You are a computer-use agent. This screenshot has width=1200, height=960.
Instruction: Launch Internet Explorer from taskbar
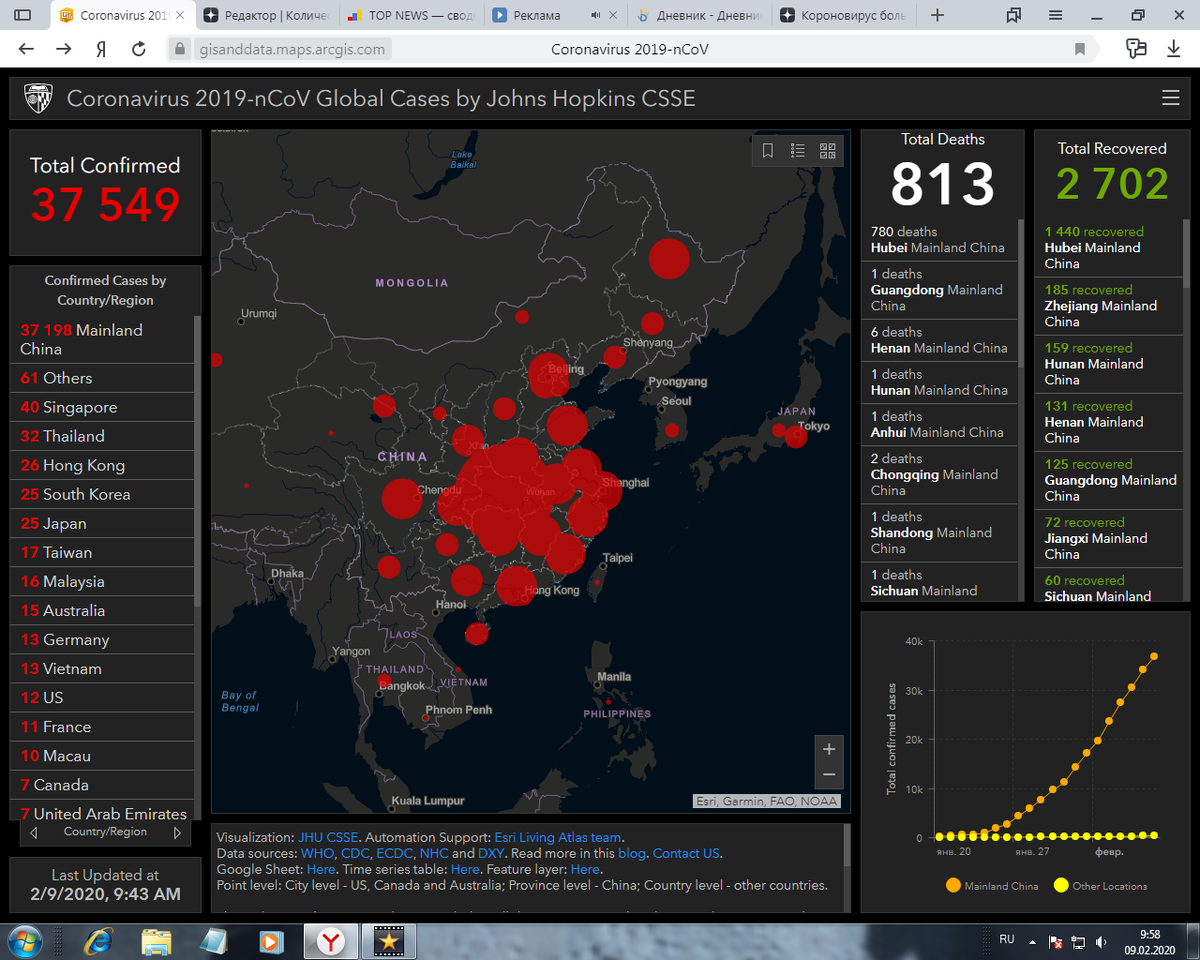click(98, 941)
